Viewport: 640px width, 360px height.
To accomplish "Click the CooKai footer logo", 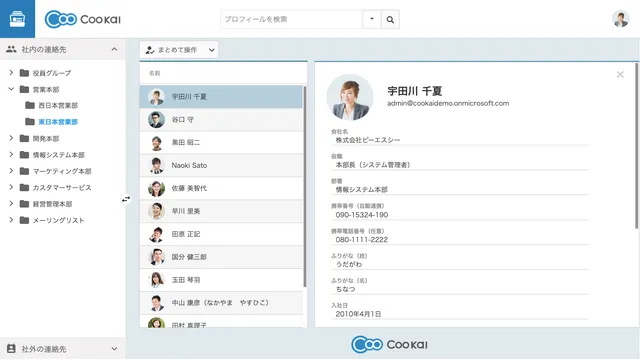I will coord(389,344).
